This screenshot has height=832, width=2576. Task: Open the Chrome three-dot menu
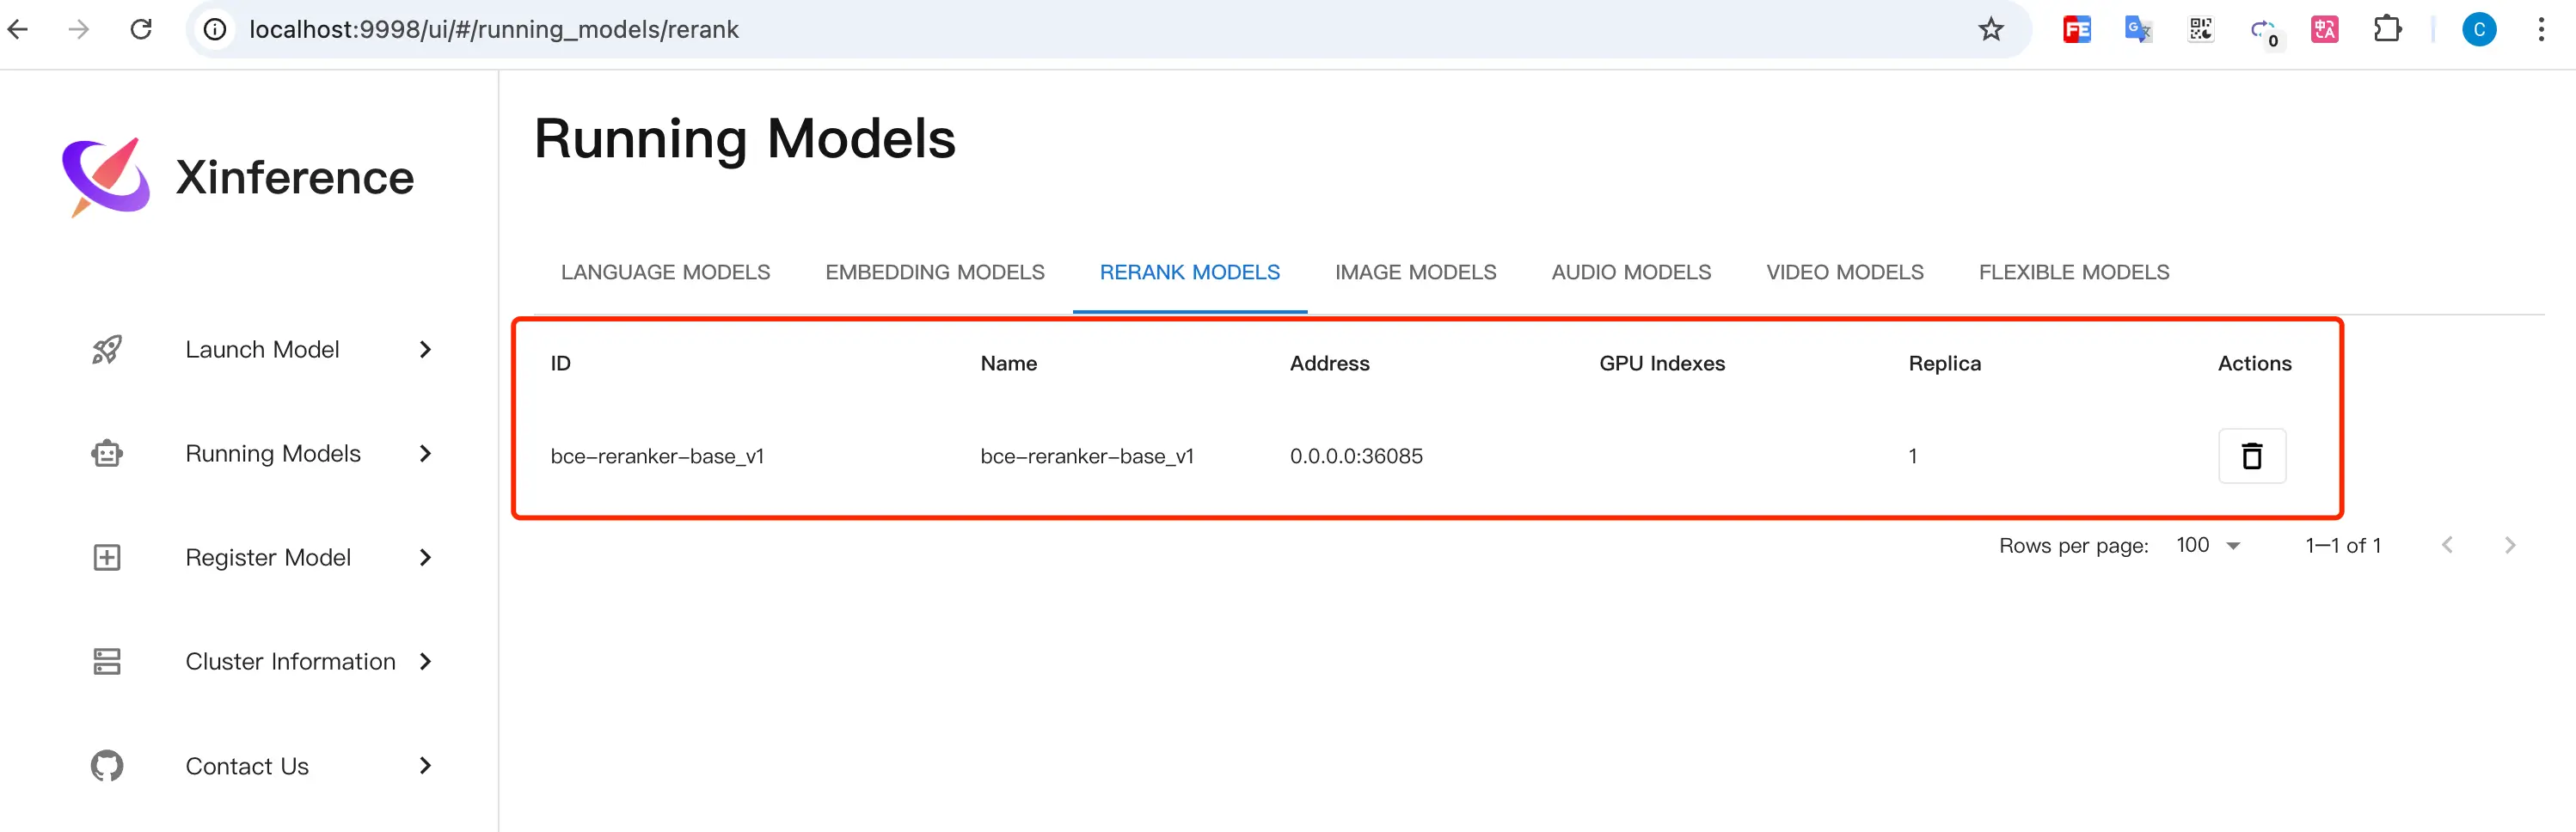pyautogui.click(x=2541, y=29)
